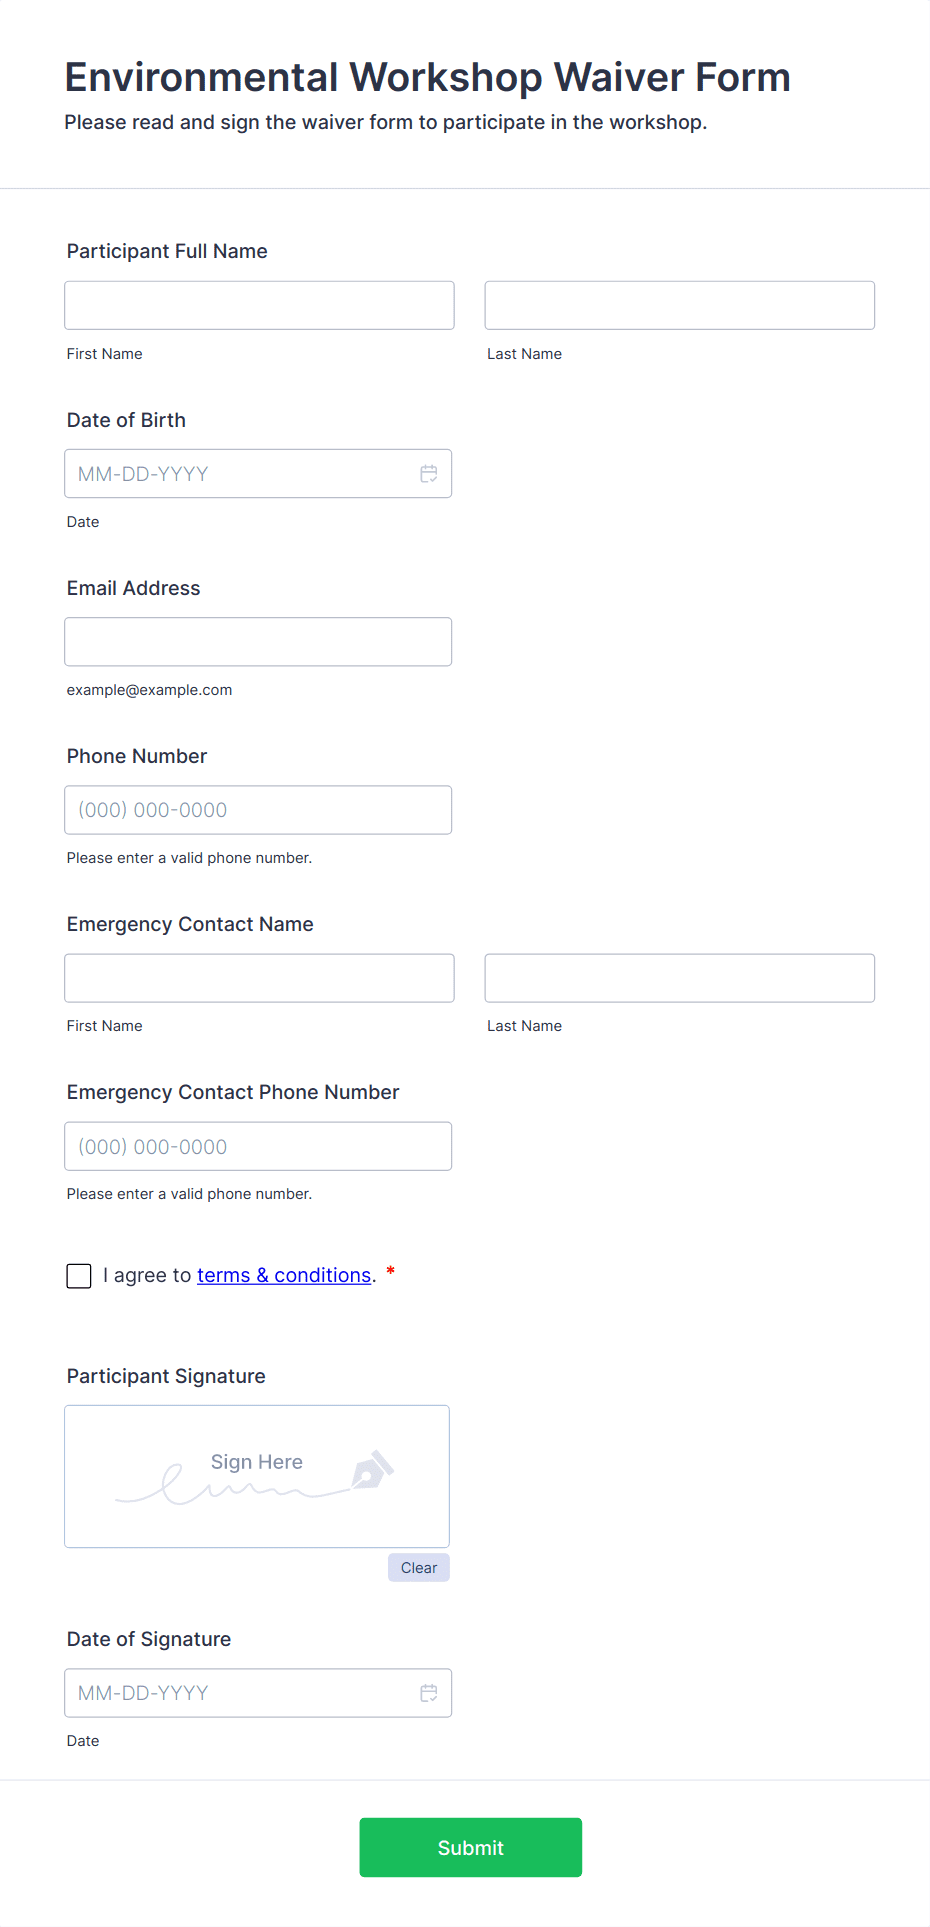930x1927 pixels.
Task: Click the pen icon in signature box
Action: tap(372, 1470)
